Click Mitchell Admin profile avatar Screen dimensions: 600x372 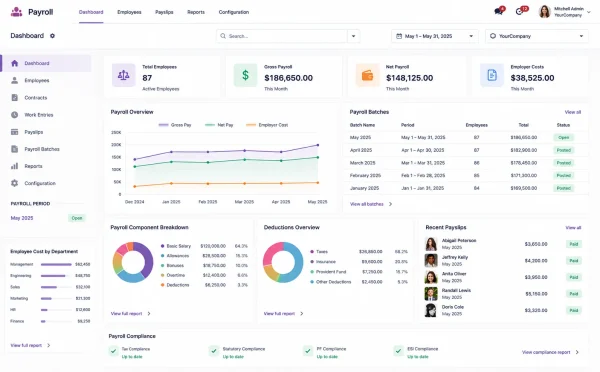coord(545,12)
